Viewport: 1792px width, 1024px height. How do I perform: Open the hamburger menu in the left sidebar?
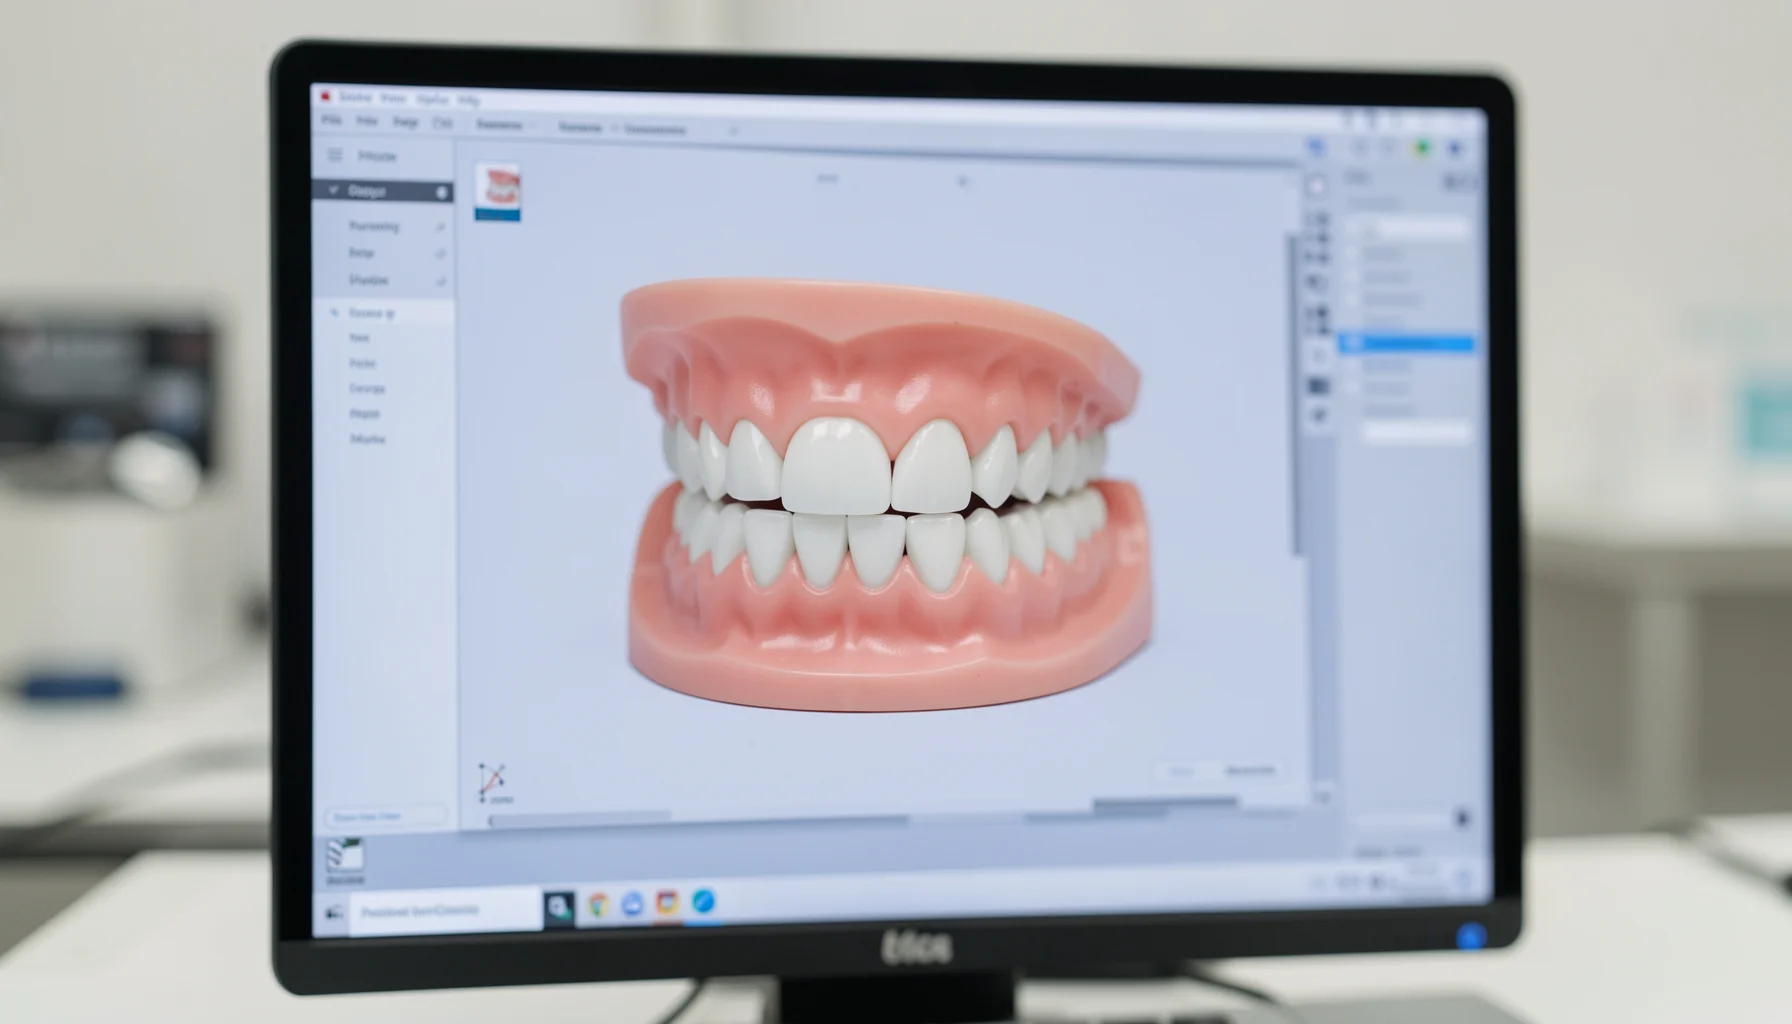335,156
